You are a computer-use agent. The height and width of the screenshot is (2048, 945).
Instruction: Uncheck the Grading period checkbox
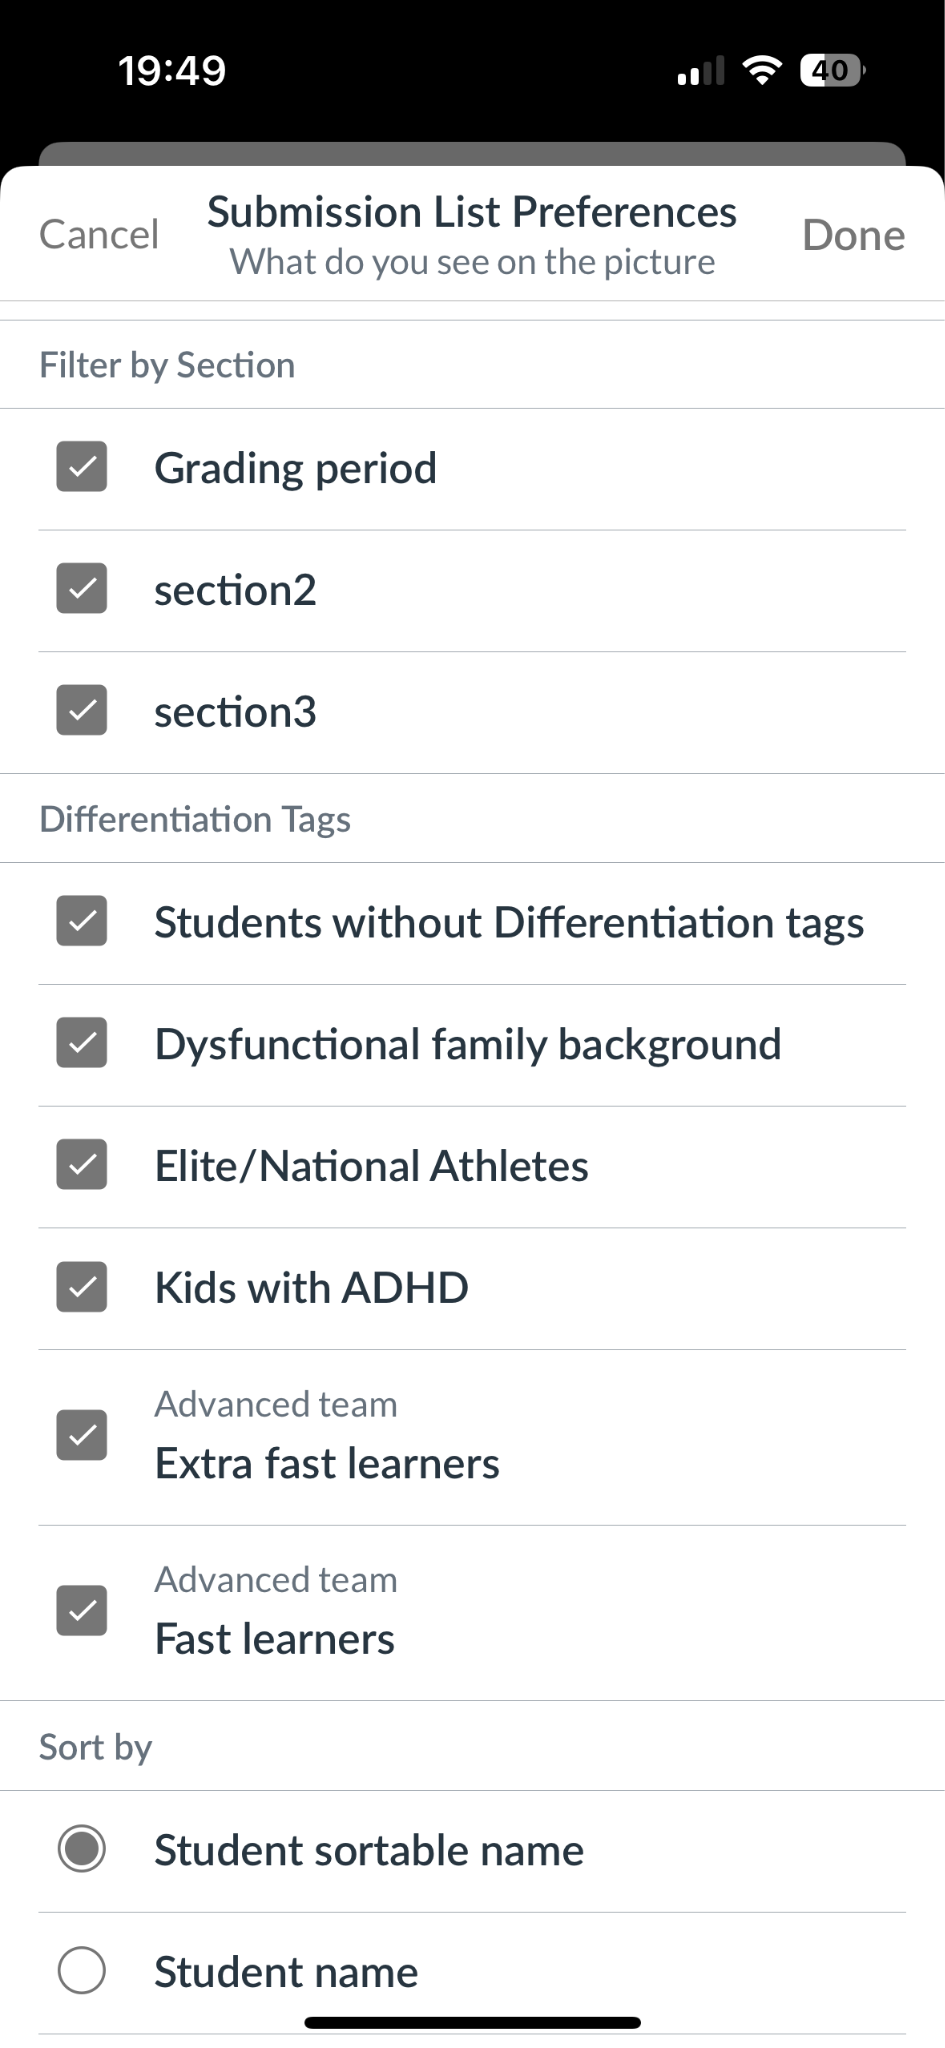tap(82, 467)
